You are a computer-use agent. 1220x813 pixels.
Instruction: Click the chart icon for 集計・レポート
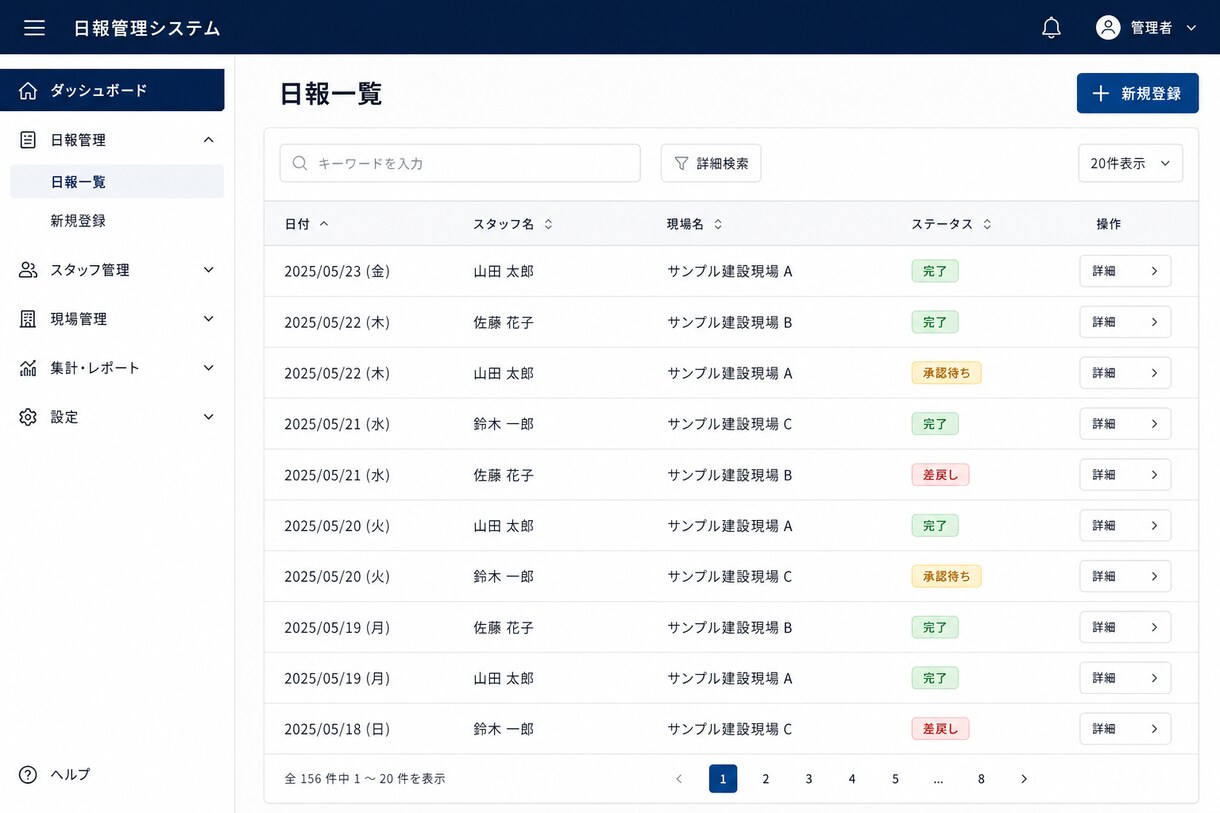click(x=28, y=368)
